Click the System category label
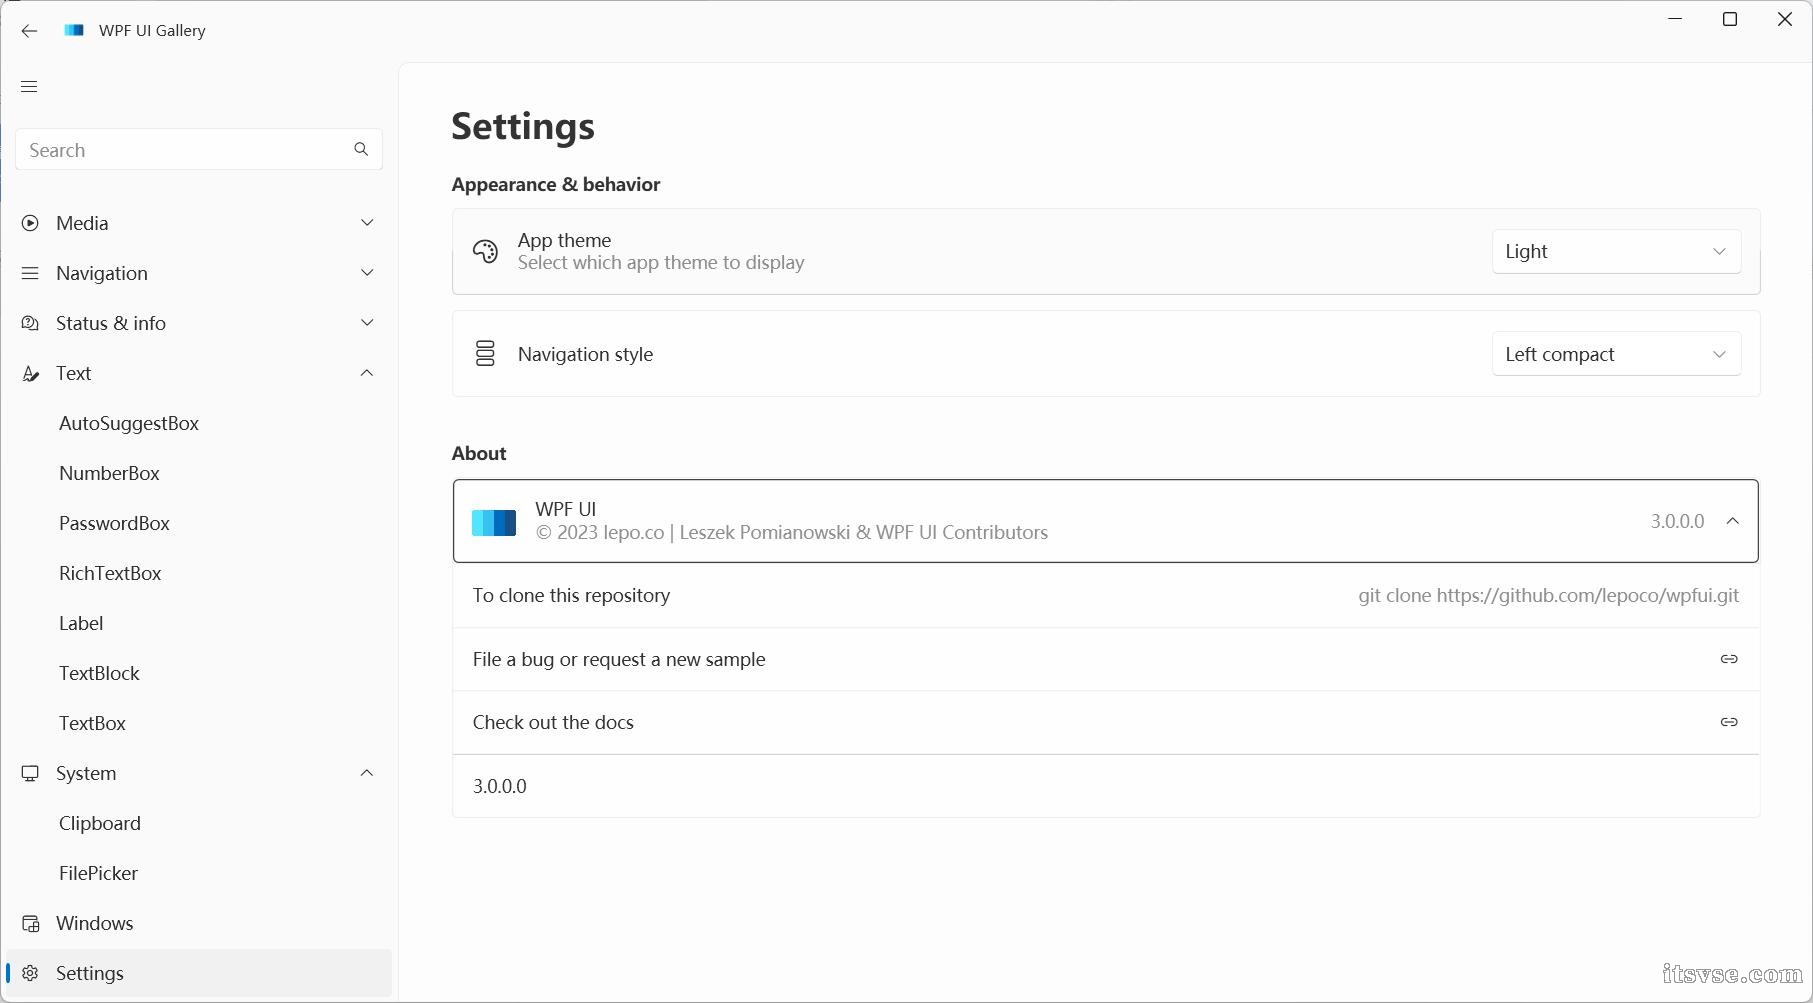Image resolution: width=1813 pixels, height=1003 pixels. [86, 773]
